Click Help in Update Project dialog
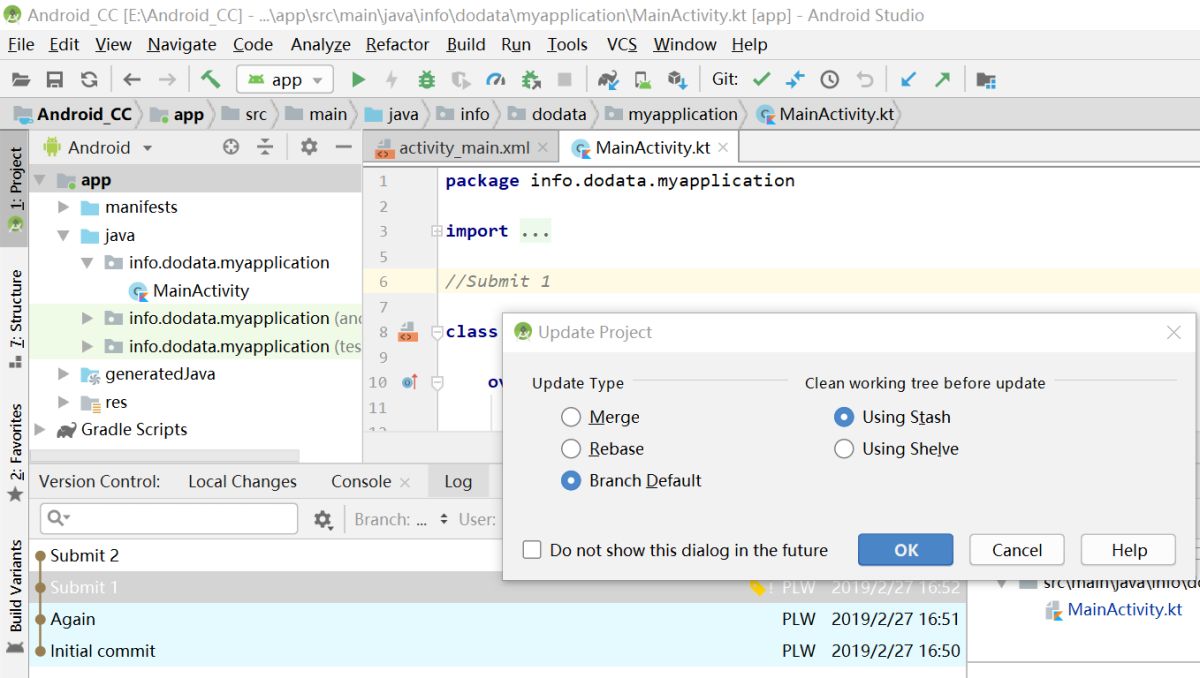 (1129, 550)
